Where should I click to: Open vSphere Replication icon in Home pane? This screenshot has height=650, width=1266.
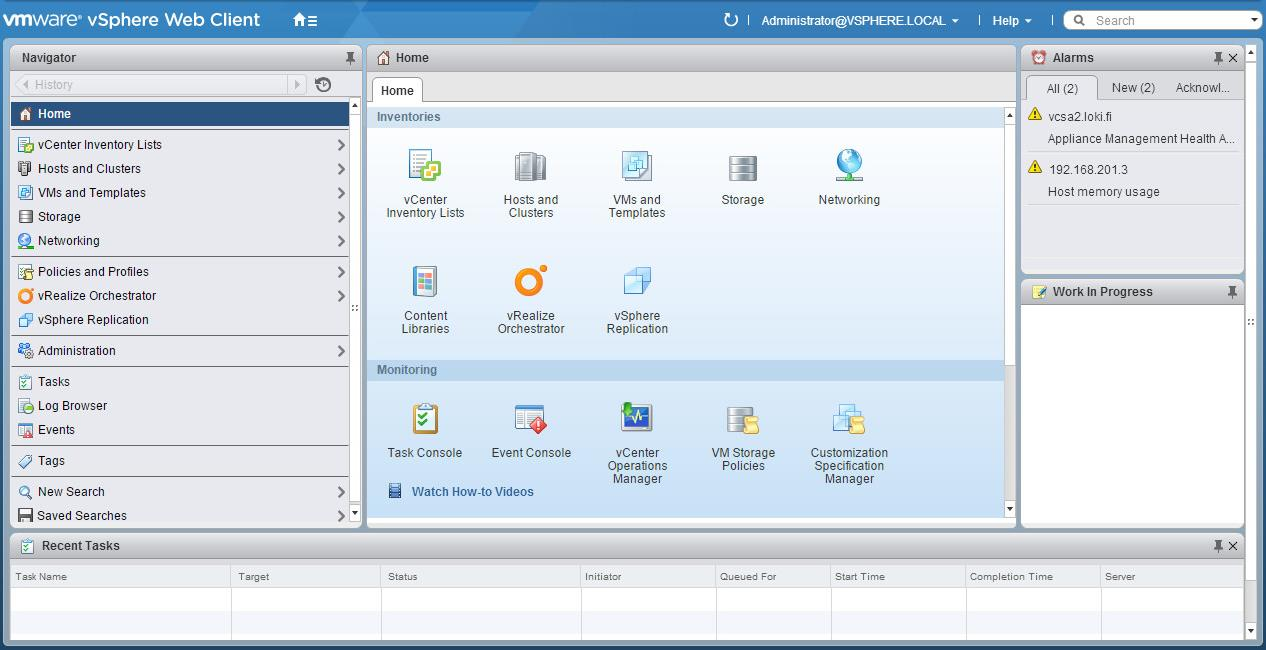(637, 282)
